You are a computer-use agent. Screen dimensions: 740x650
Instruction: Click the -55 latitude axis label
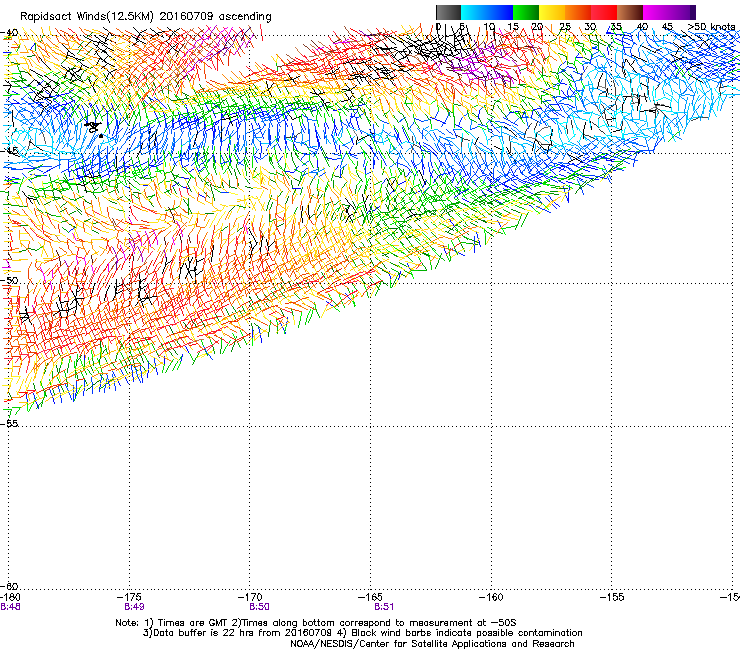pyautogui.click(x=9, y=423)
